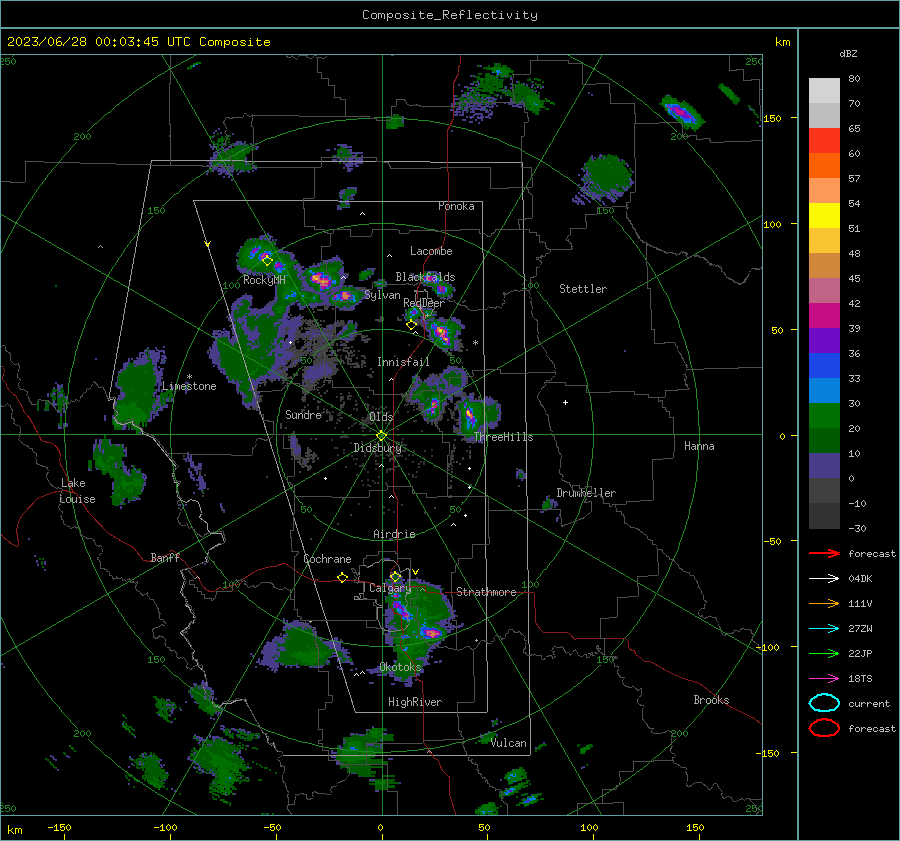This screenshot has height=841, width=900.
Task: Click the '-150' tick on bottom axis
Action: pos(59,827)
